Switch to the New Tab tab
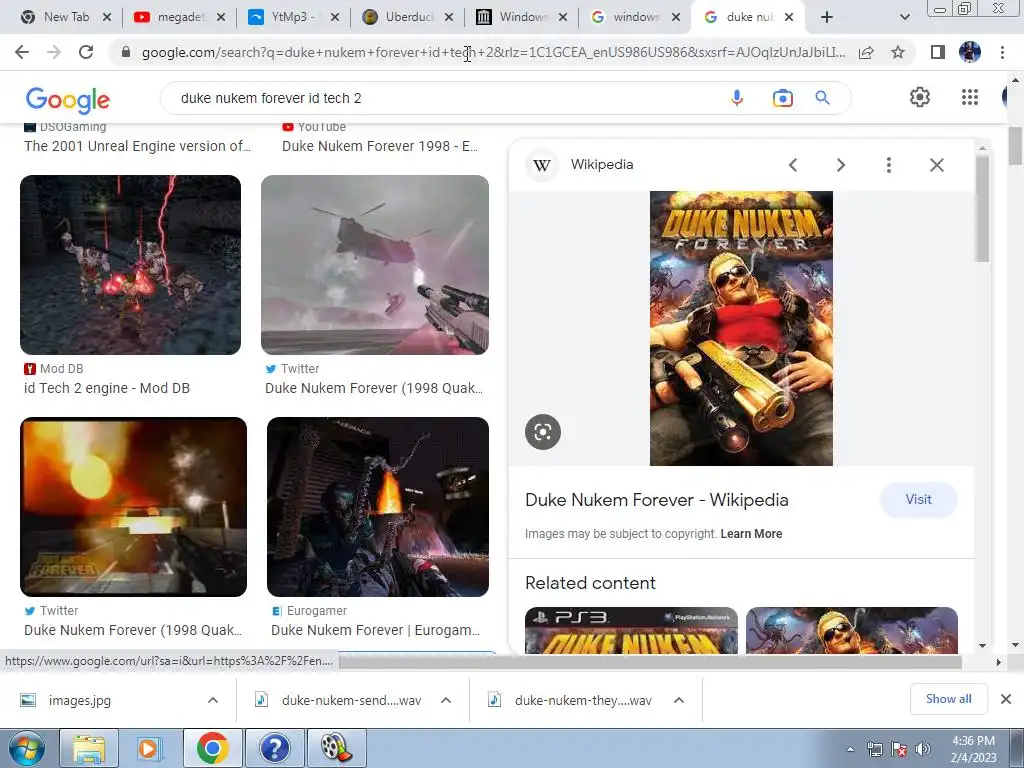 point(66,17)
